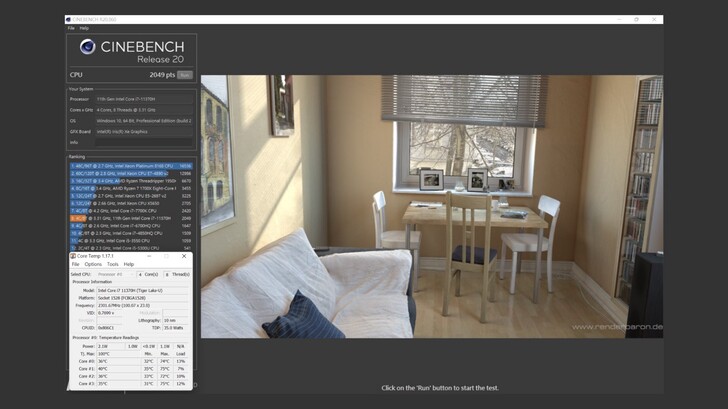Open Core Temp Tools menu
Screen dimensions: 728x409
tap(113, 264)
